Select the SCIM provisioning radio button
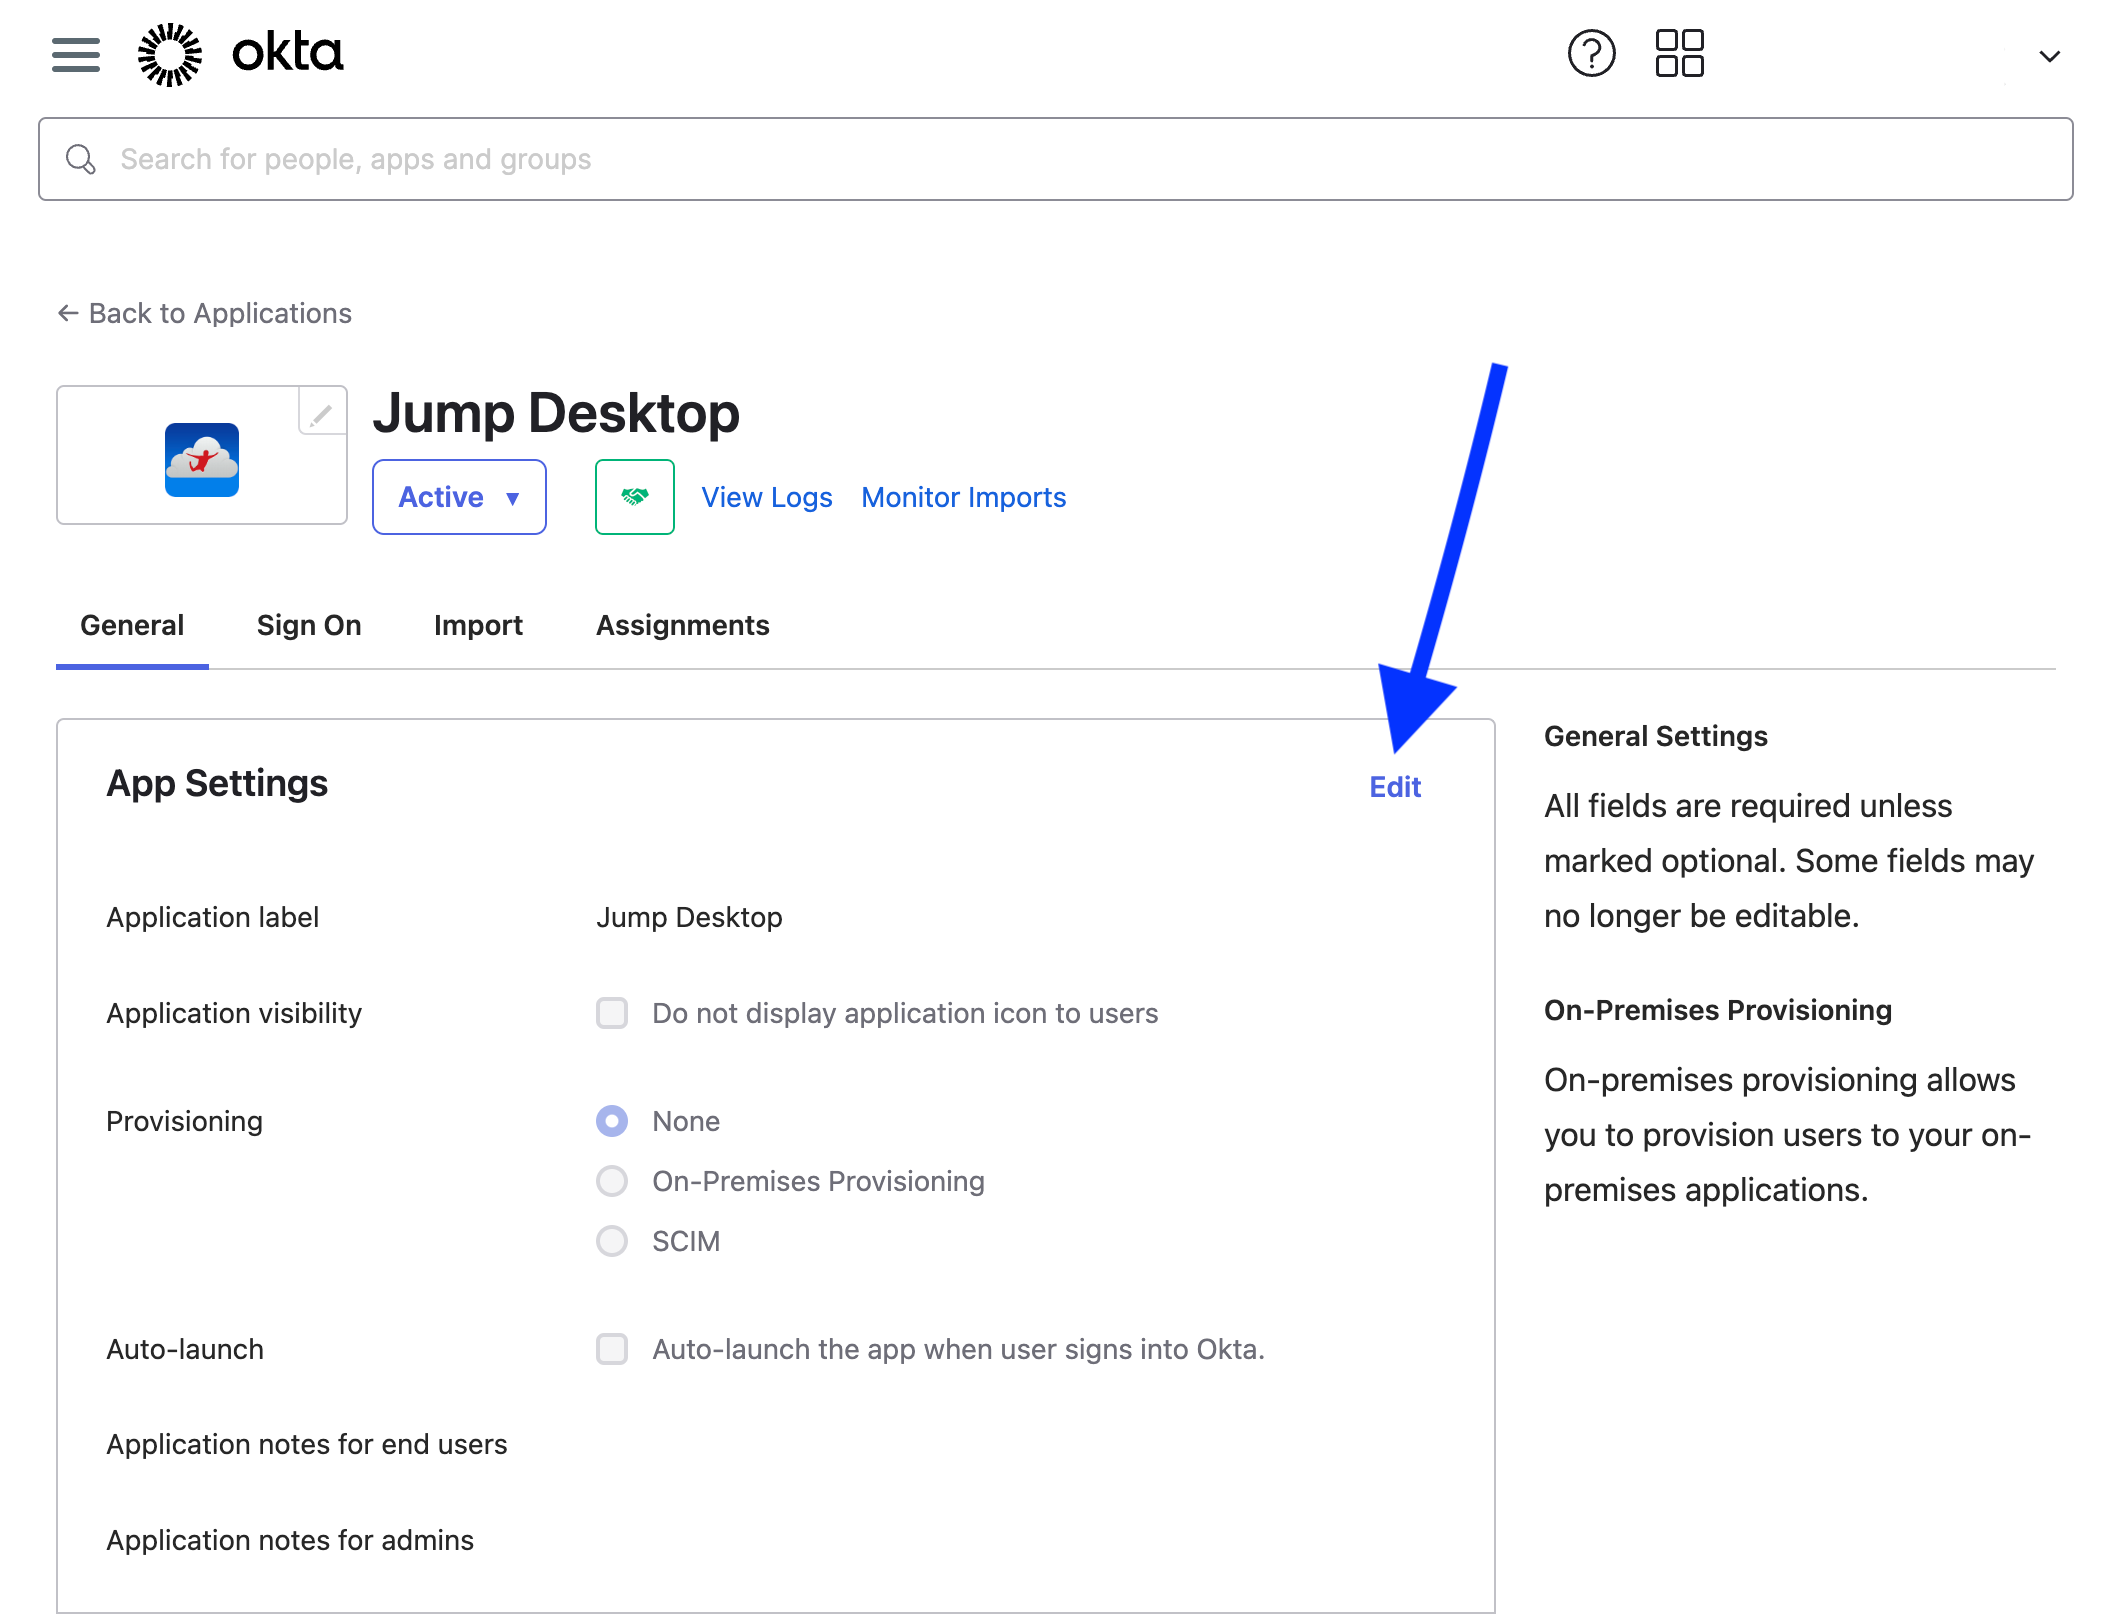2122x1620 pixels. (x=612, y=1241)
